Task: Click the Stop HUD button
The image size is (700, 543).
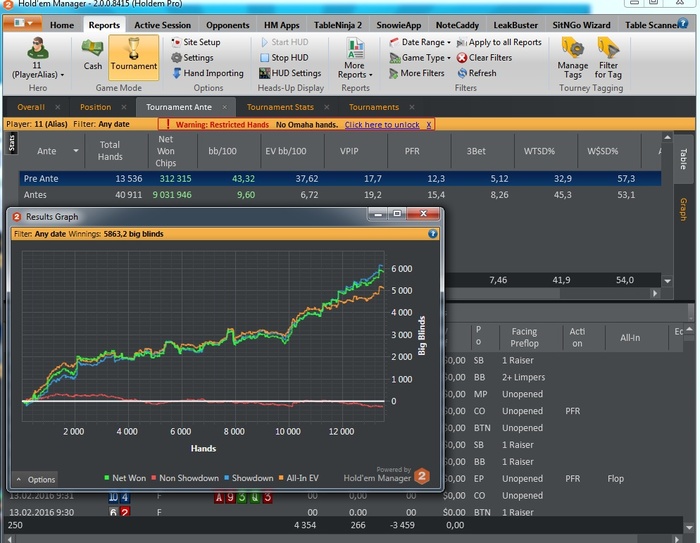Action: tap(283, 58)
